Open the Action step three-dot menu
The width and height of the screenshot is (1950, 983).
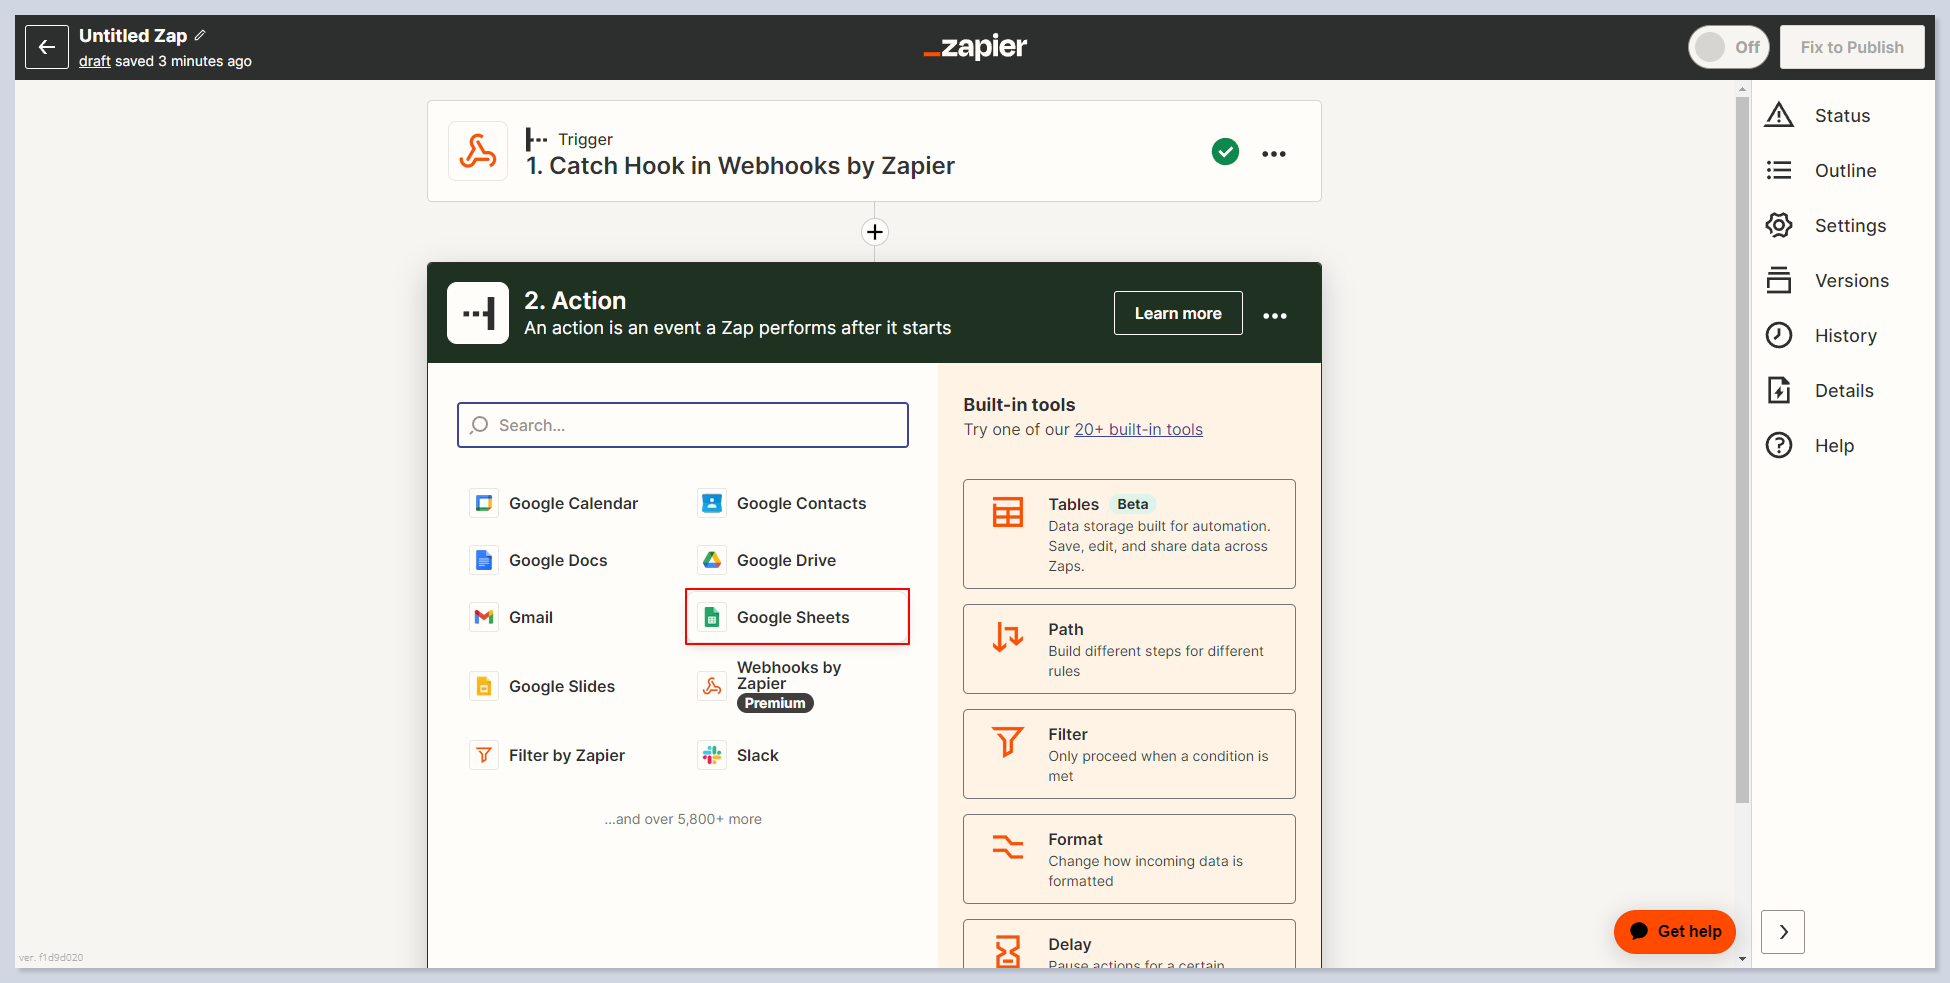tap(1274, 316)
